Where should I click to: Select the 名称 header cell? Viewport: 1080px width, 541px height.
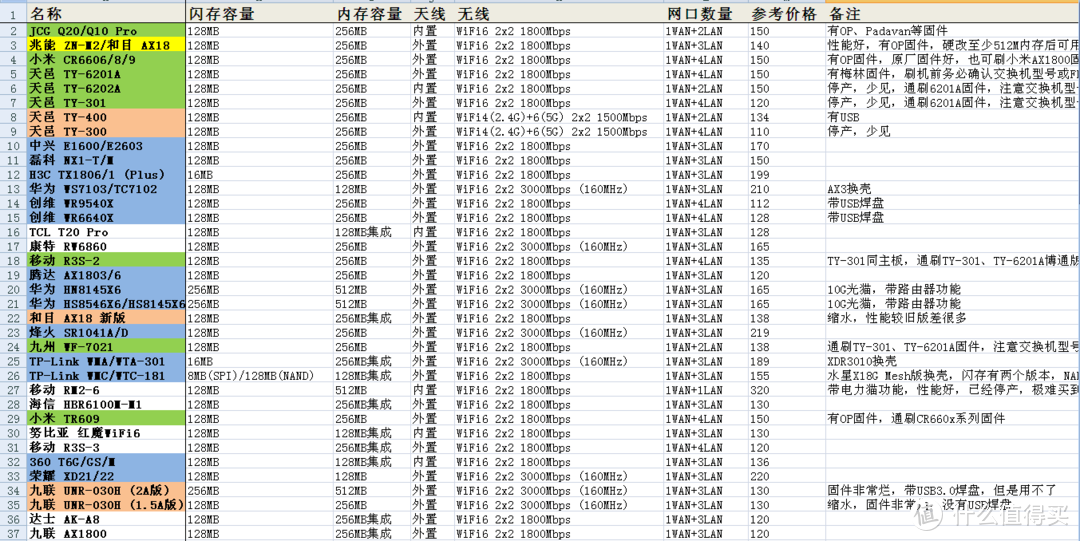pos(106,14)
